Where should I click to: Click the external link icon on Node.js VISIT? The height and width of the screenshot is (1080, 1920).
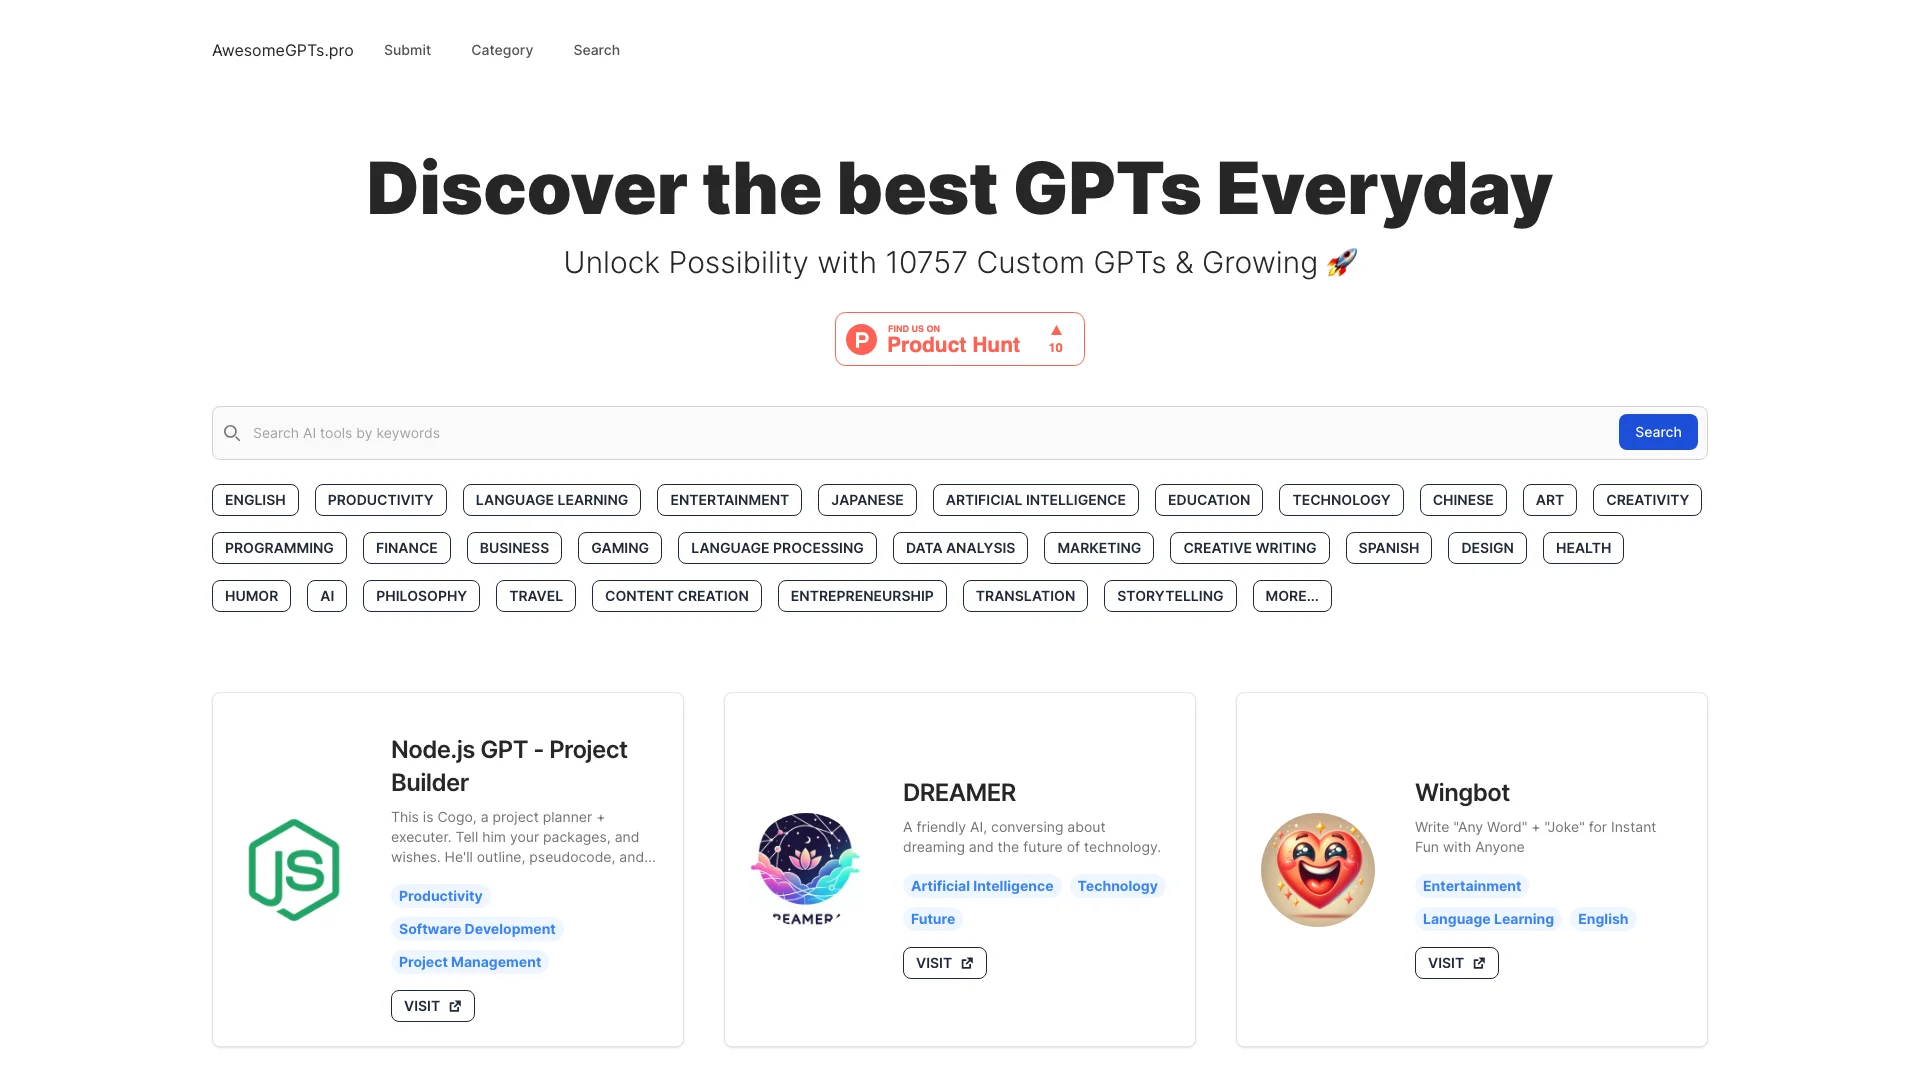[456, 1005]
